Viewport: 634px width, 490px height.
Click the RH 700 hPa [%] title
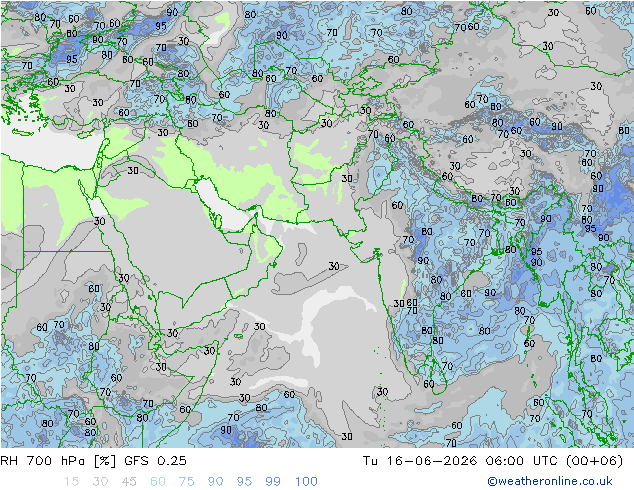[58, 461]
